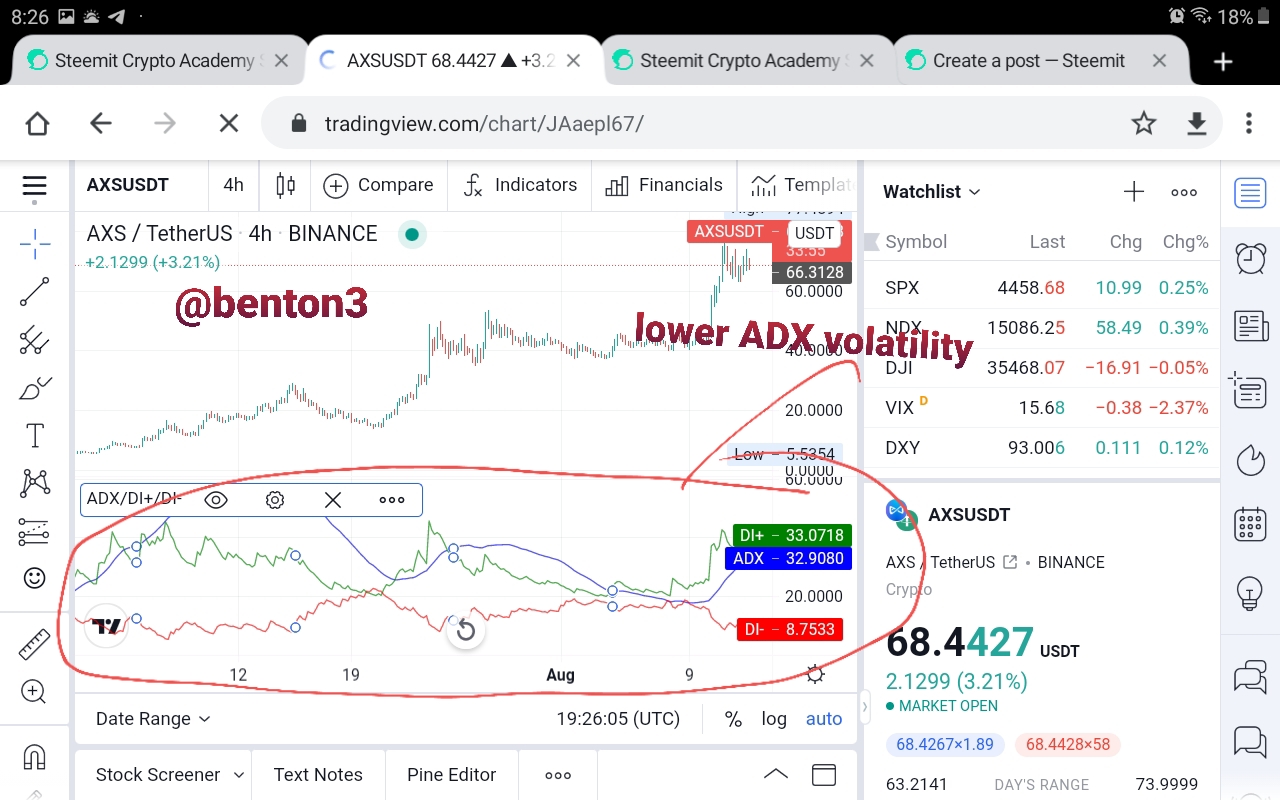Screen dimensions: 1280x800
Task: Click the Compare button
Action: pos(378,185)
